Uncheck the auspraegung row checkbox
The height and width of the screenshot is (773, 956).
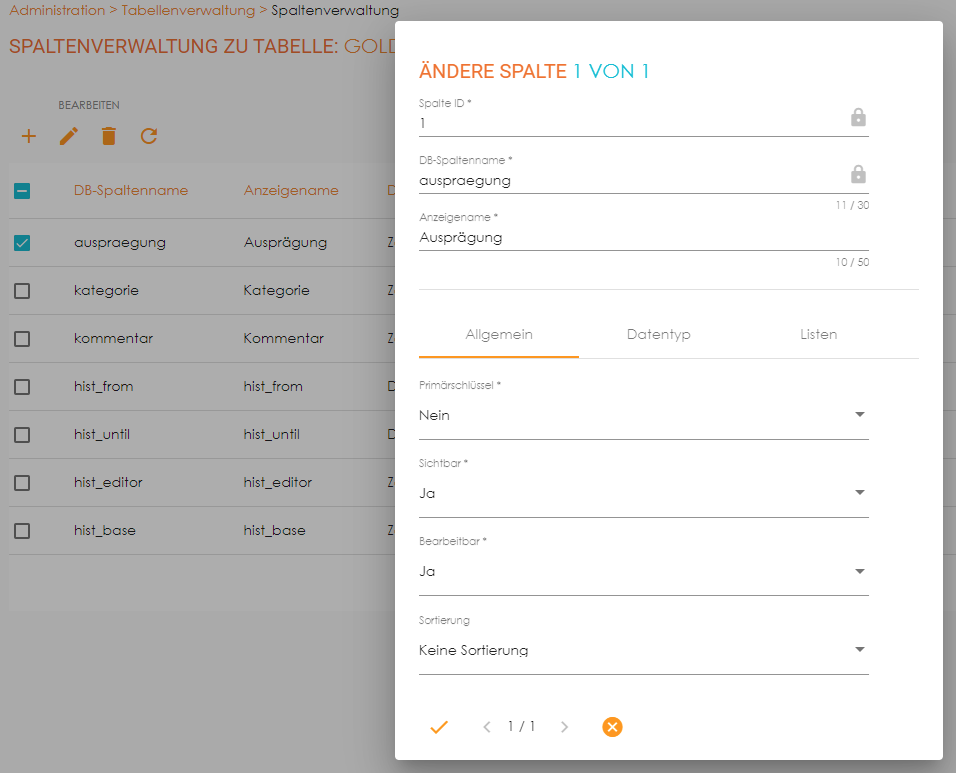point(22,242)
